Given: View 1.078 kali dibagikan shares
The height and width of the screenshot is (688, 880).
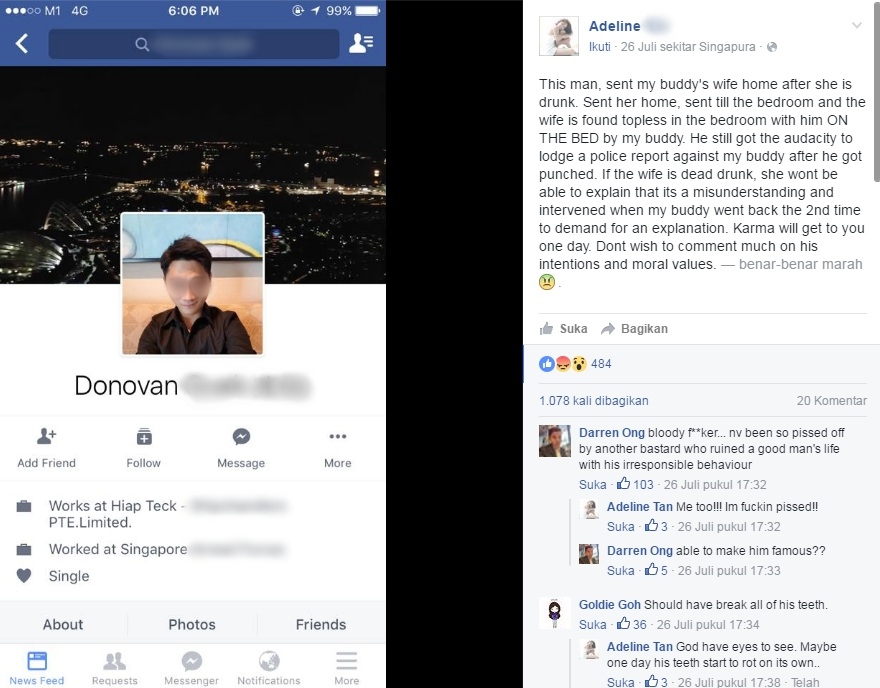Looking at the screenshot, I should tap(594, 401).
